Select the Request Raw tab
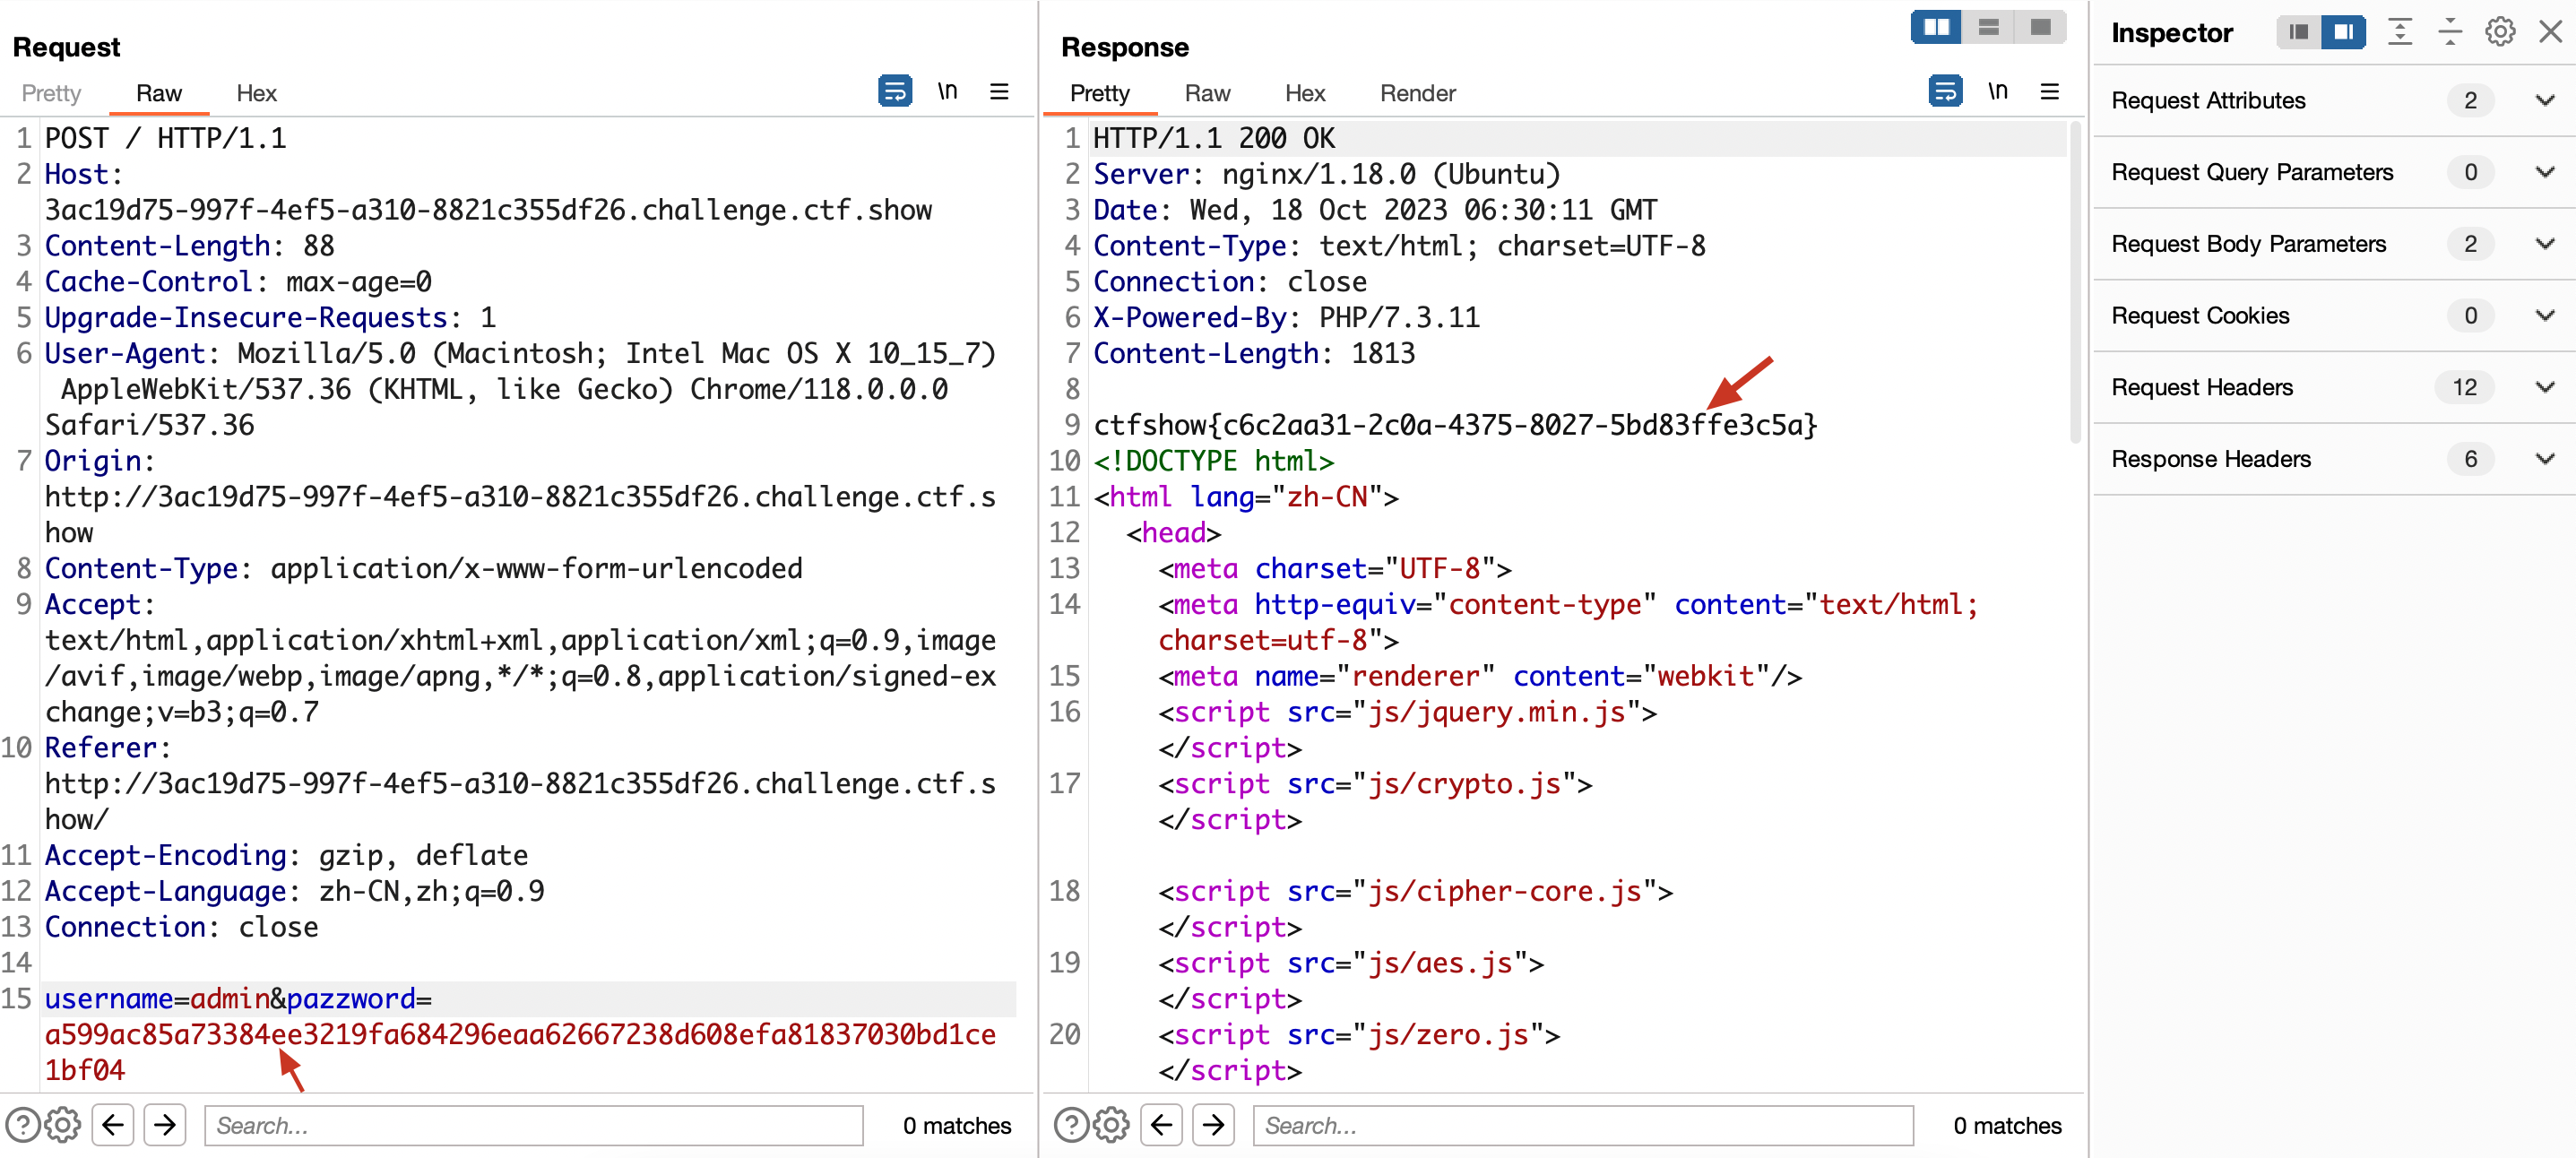 tap(159, 93)
